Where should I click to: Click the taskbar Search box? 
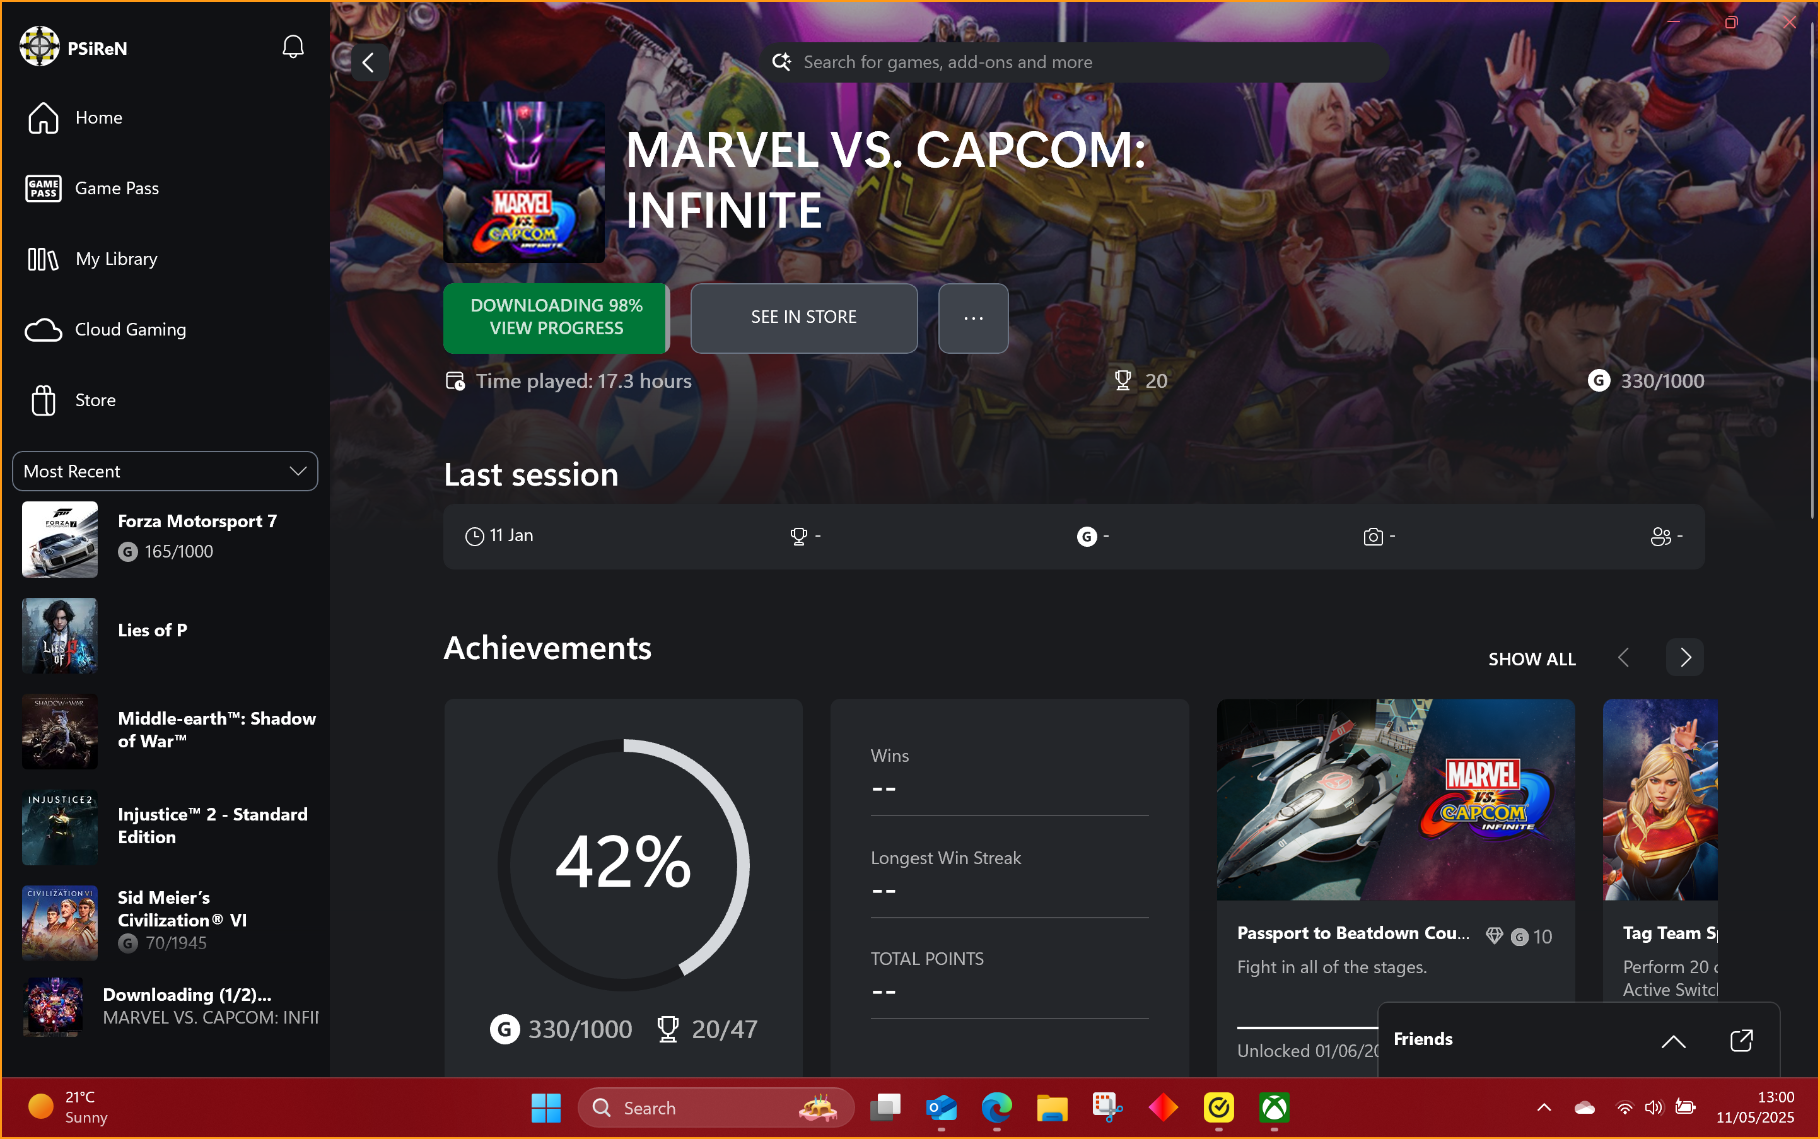click(x=716, y=1108)
